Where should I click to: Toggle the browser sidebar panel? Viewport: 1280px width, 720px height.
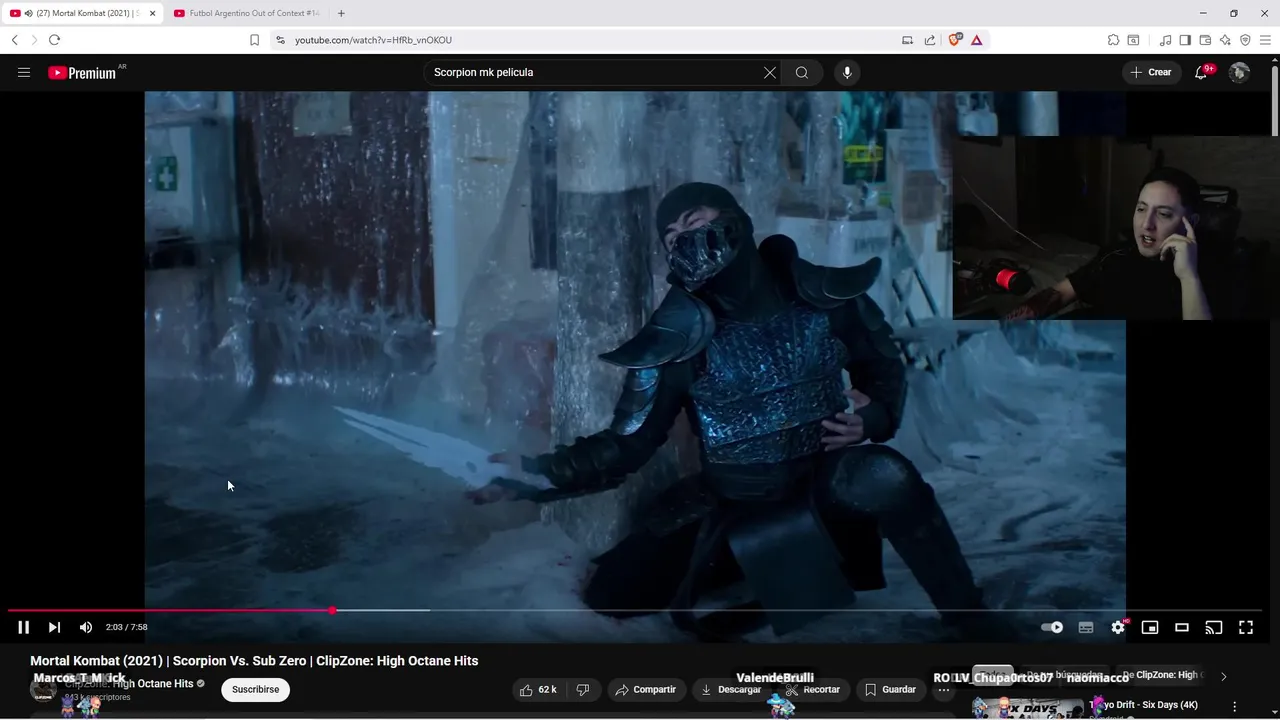[x=1185, y=40]
